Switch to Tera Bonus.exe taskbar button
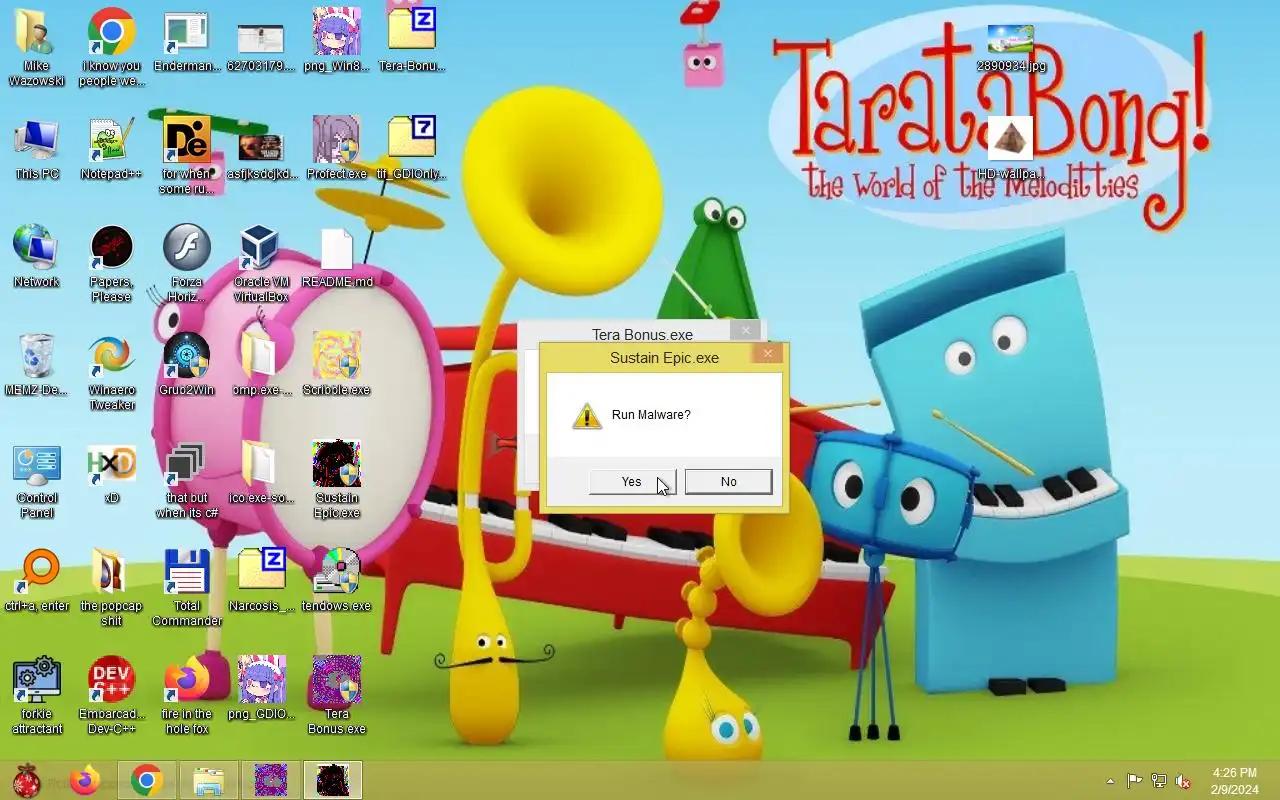Viewport: 1280px width, 800px height. [x=270, y=780]
